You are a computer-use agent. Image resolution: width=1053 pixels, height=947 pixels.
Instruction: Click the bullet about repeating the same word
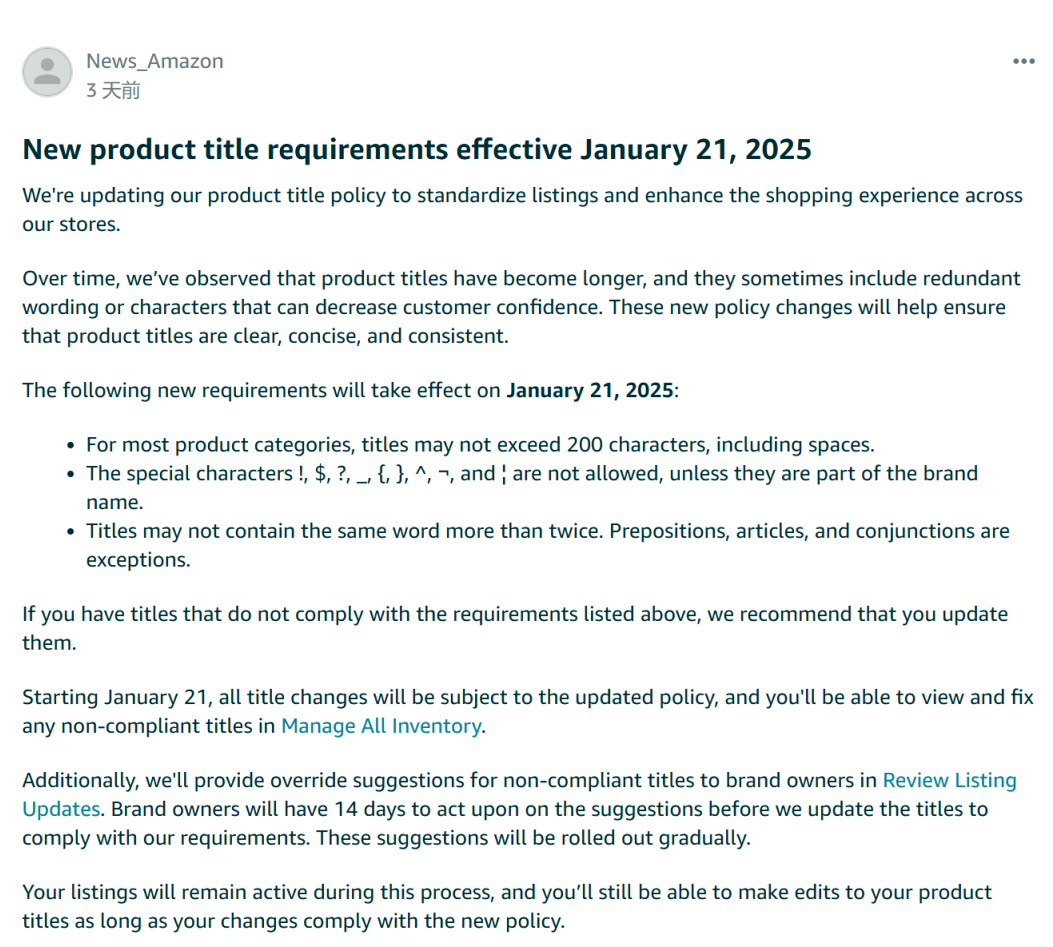pos(547,545)
